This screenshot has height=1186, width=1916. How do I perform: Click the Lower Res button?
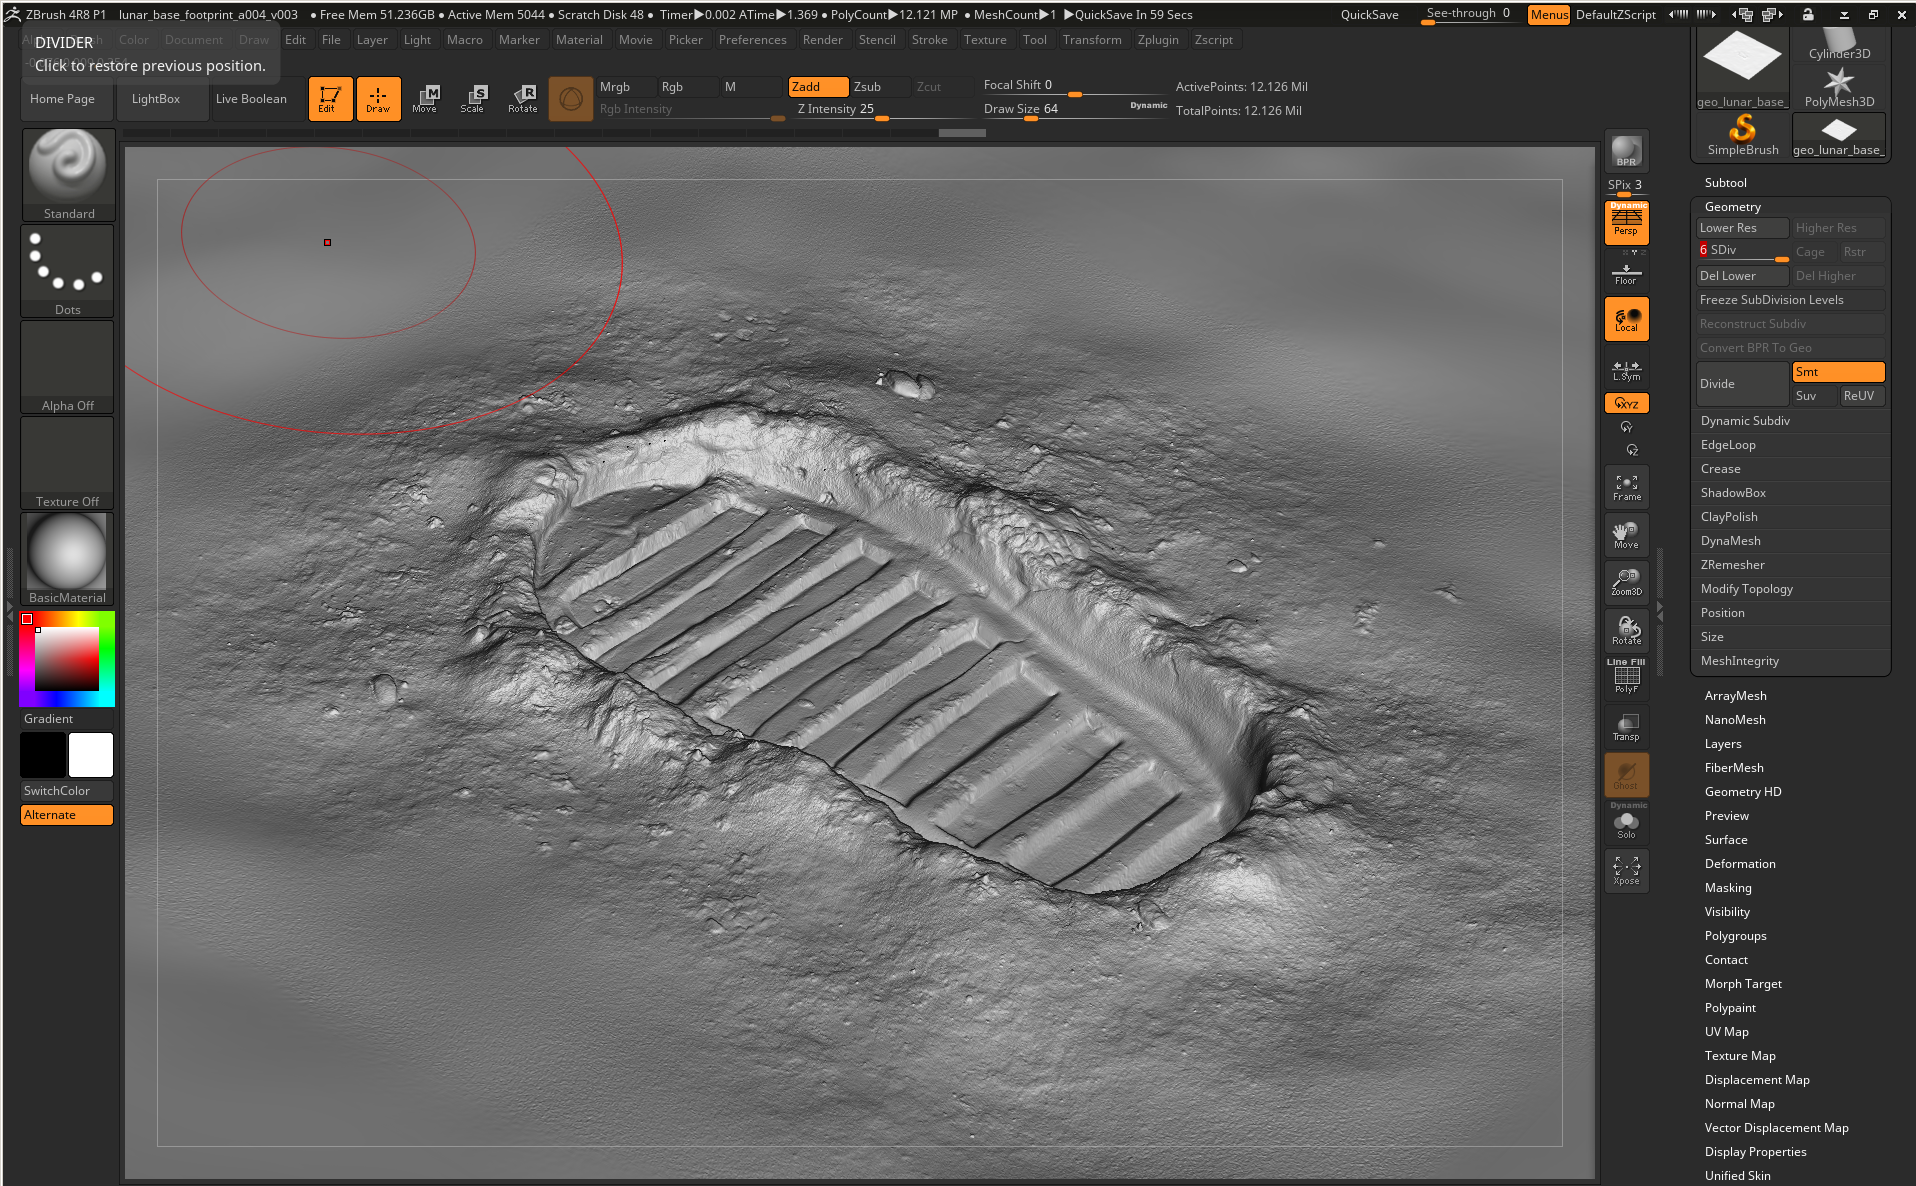pyautogui.click(x=1742, y=228)
